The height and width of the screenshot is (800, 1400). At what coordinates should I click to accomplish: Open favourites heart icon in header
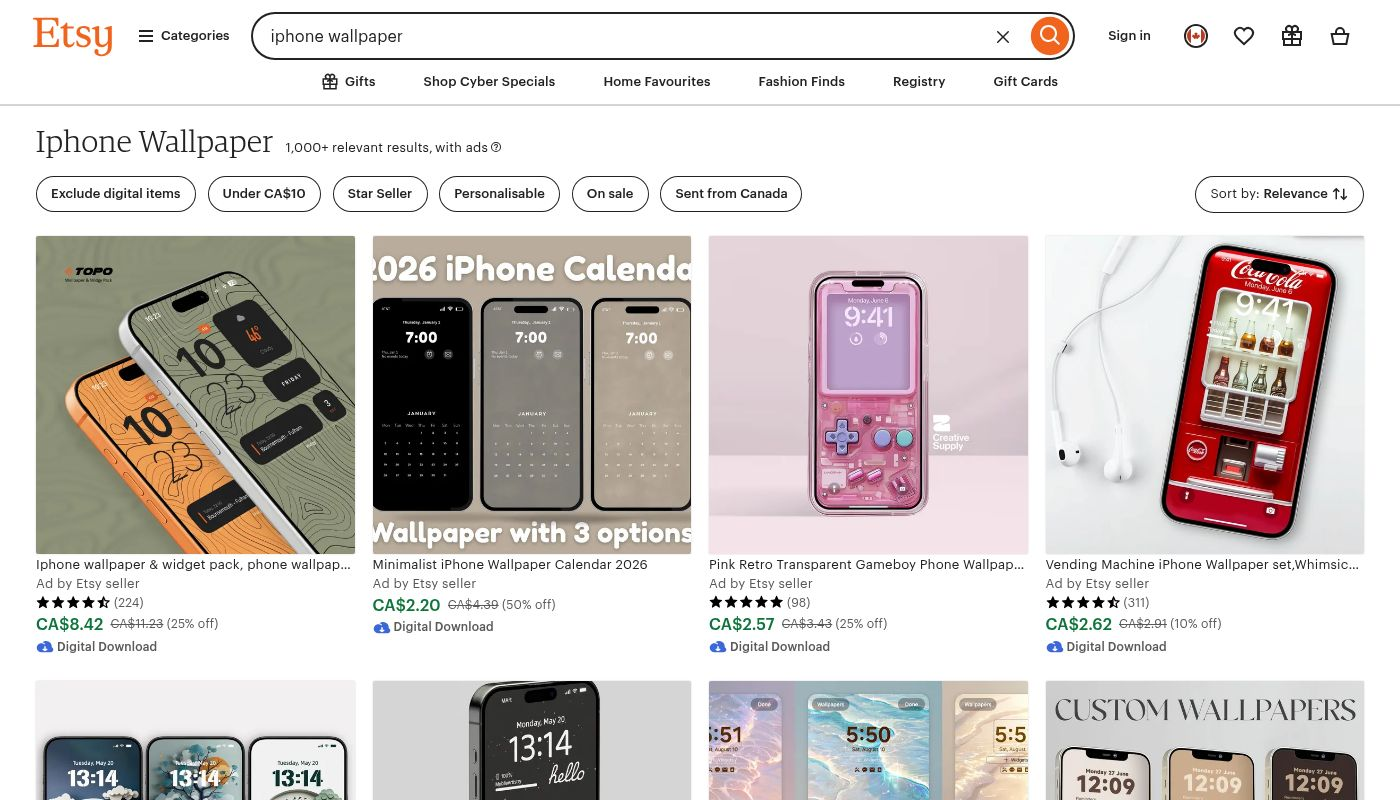tap(1244, 36)
